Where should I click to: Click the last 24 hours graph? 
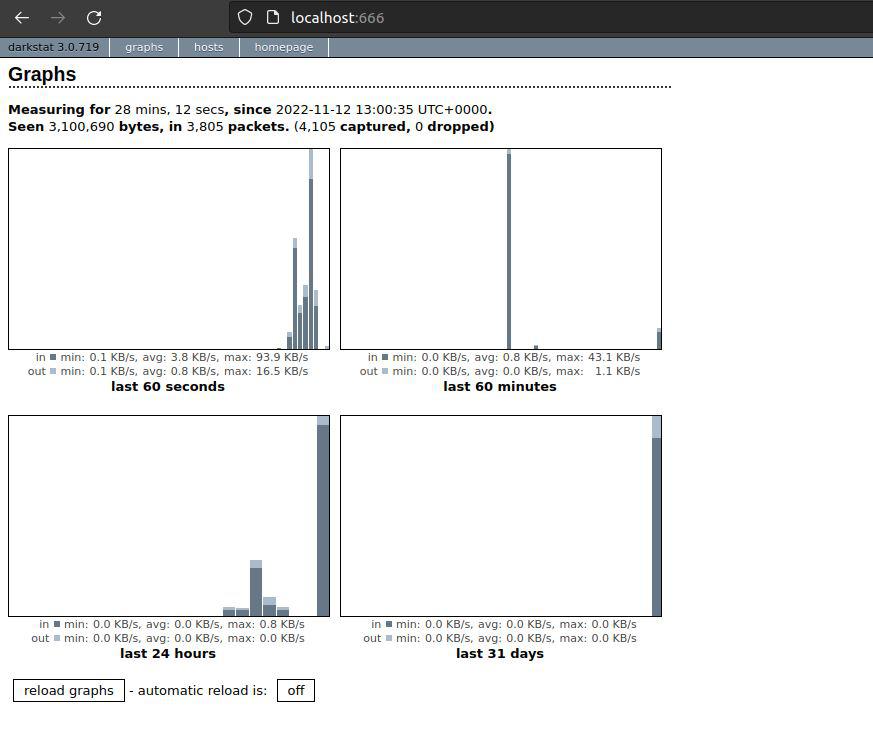[169, 516]
